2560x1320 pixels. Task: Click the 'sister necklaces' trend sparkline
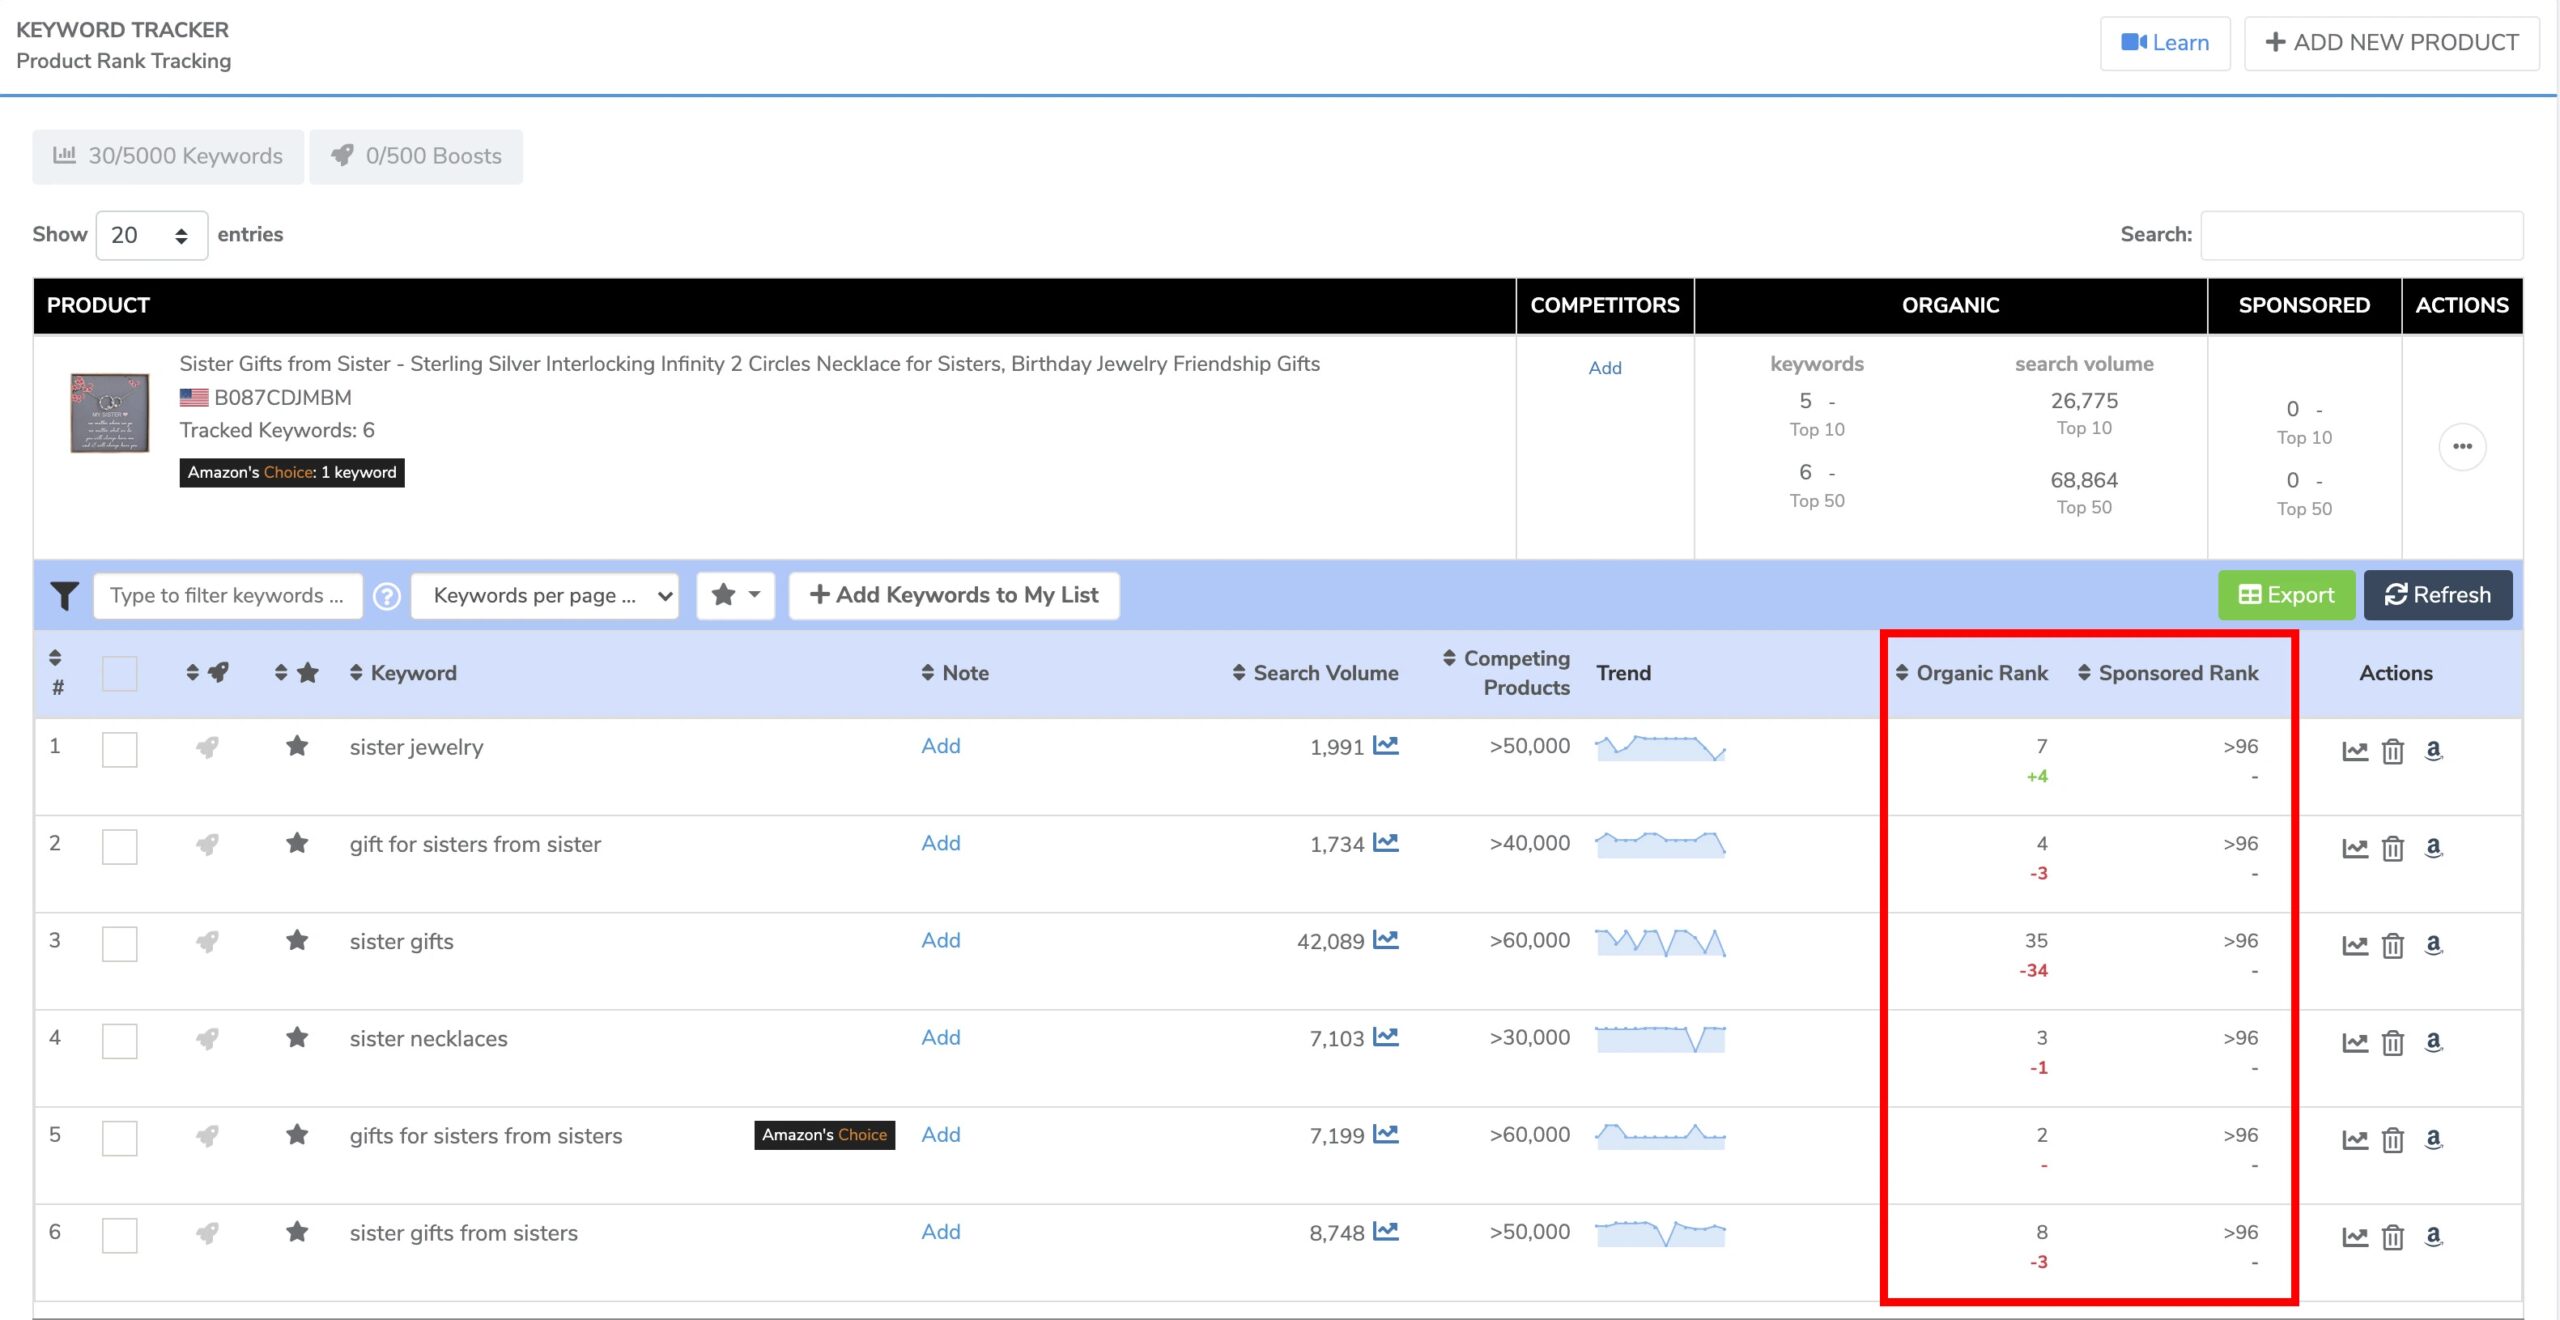1660,1039
